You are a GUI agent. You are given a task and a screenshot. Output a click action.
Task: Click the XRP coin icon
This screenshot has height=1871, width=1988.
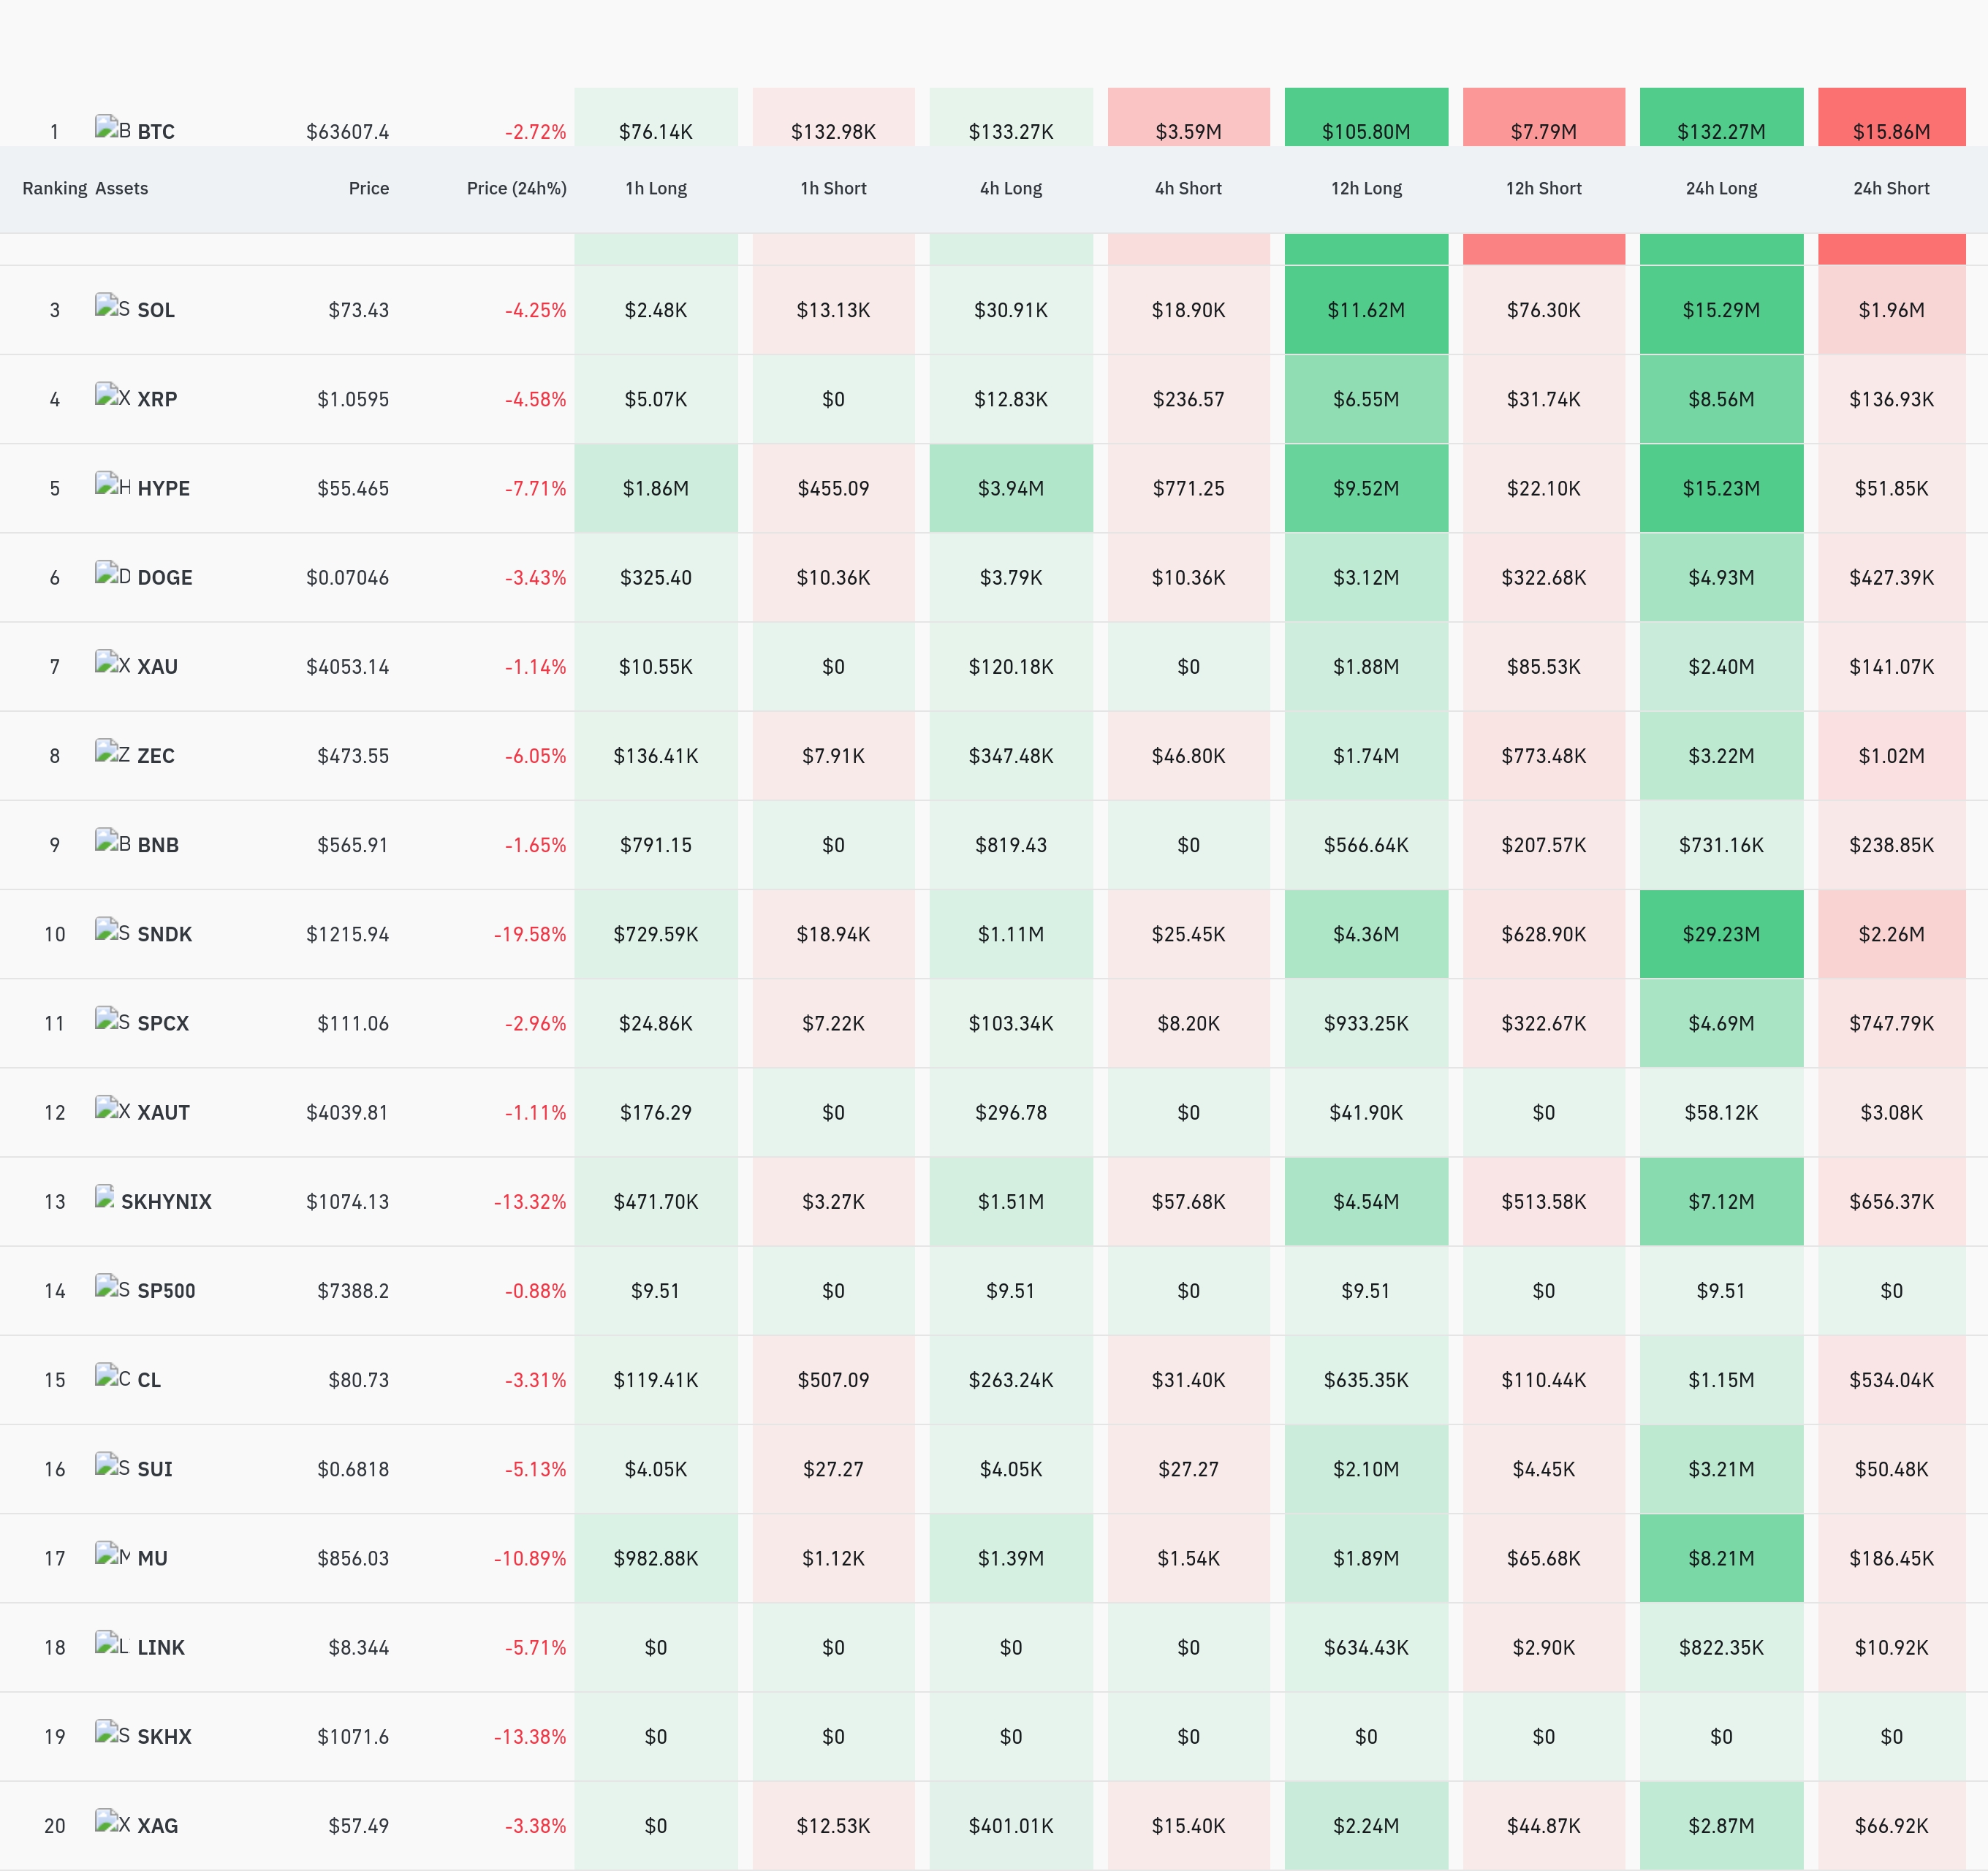coord(112,395)
